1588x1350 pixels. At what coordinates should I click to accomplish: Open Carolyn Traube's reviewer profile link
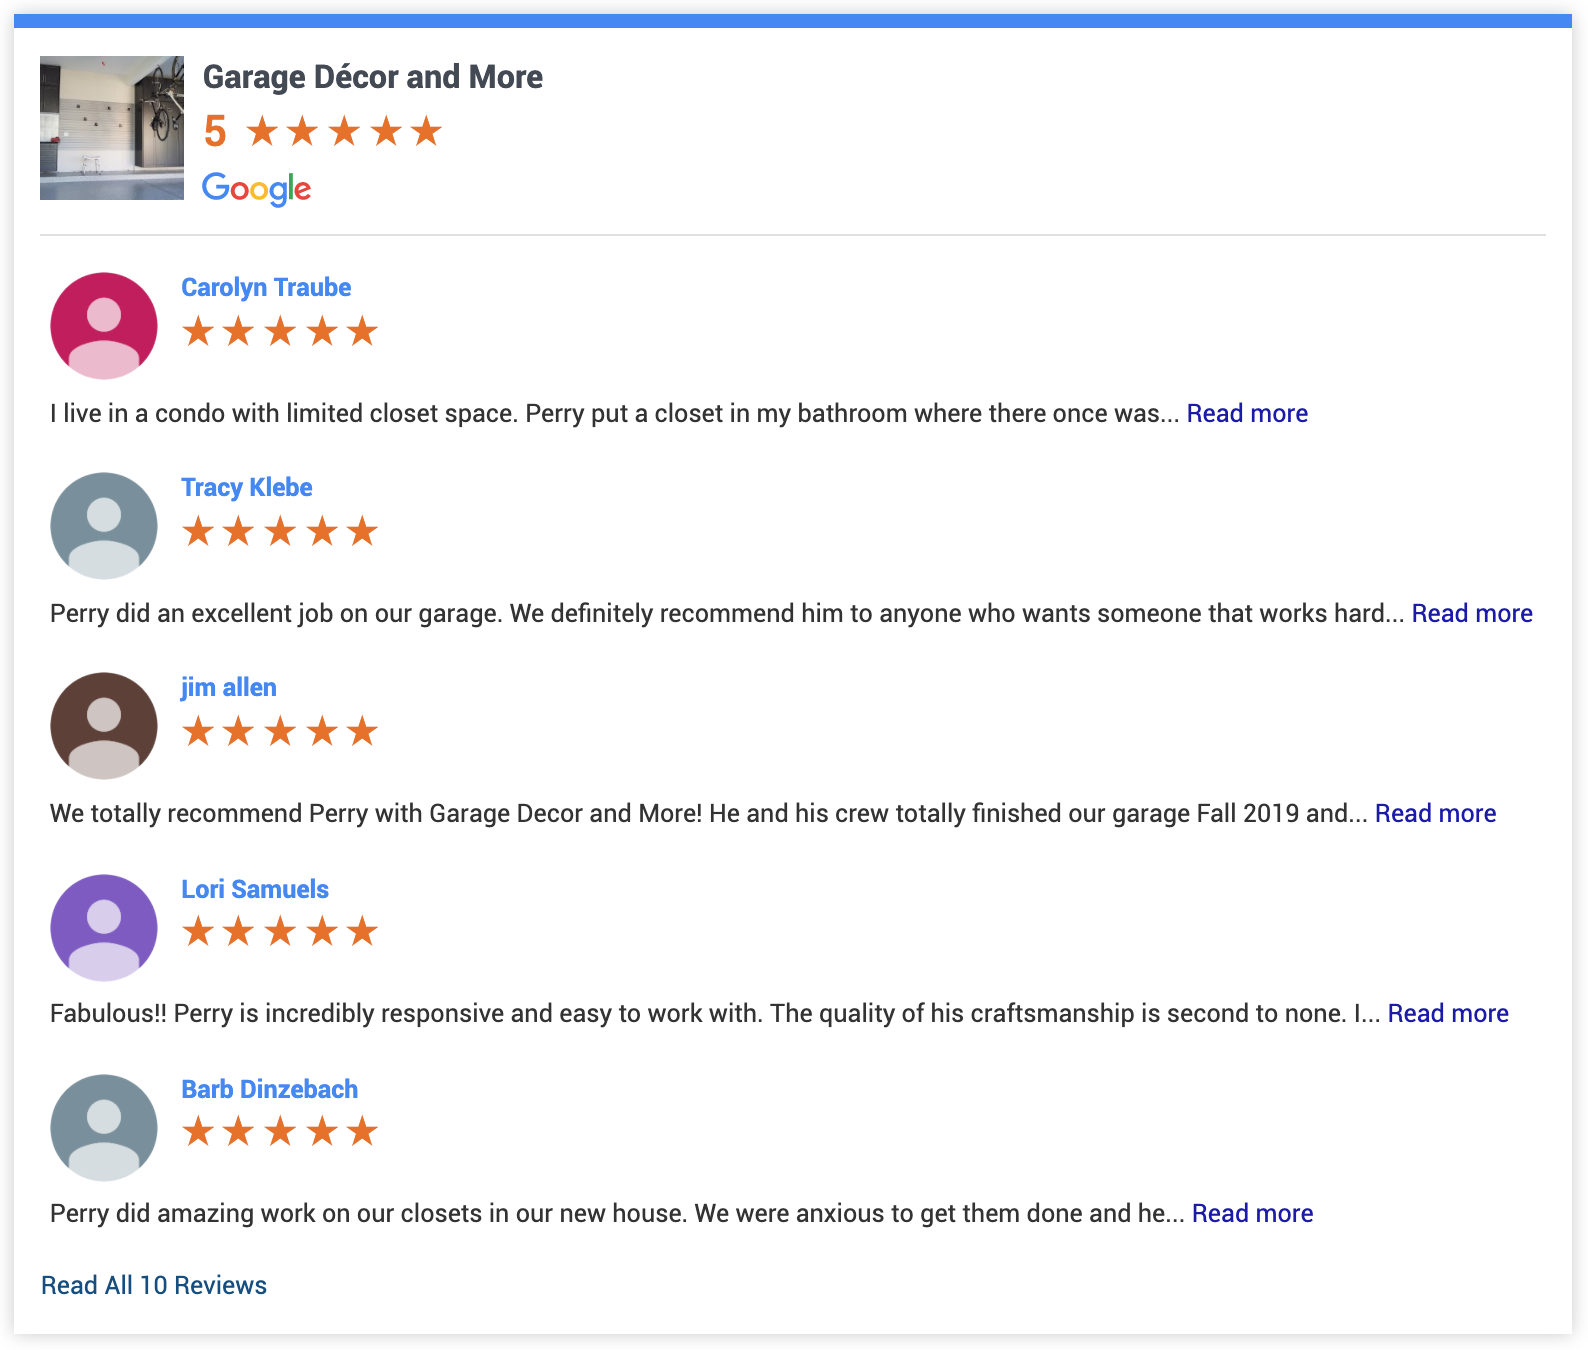coord(266,288)
